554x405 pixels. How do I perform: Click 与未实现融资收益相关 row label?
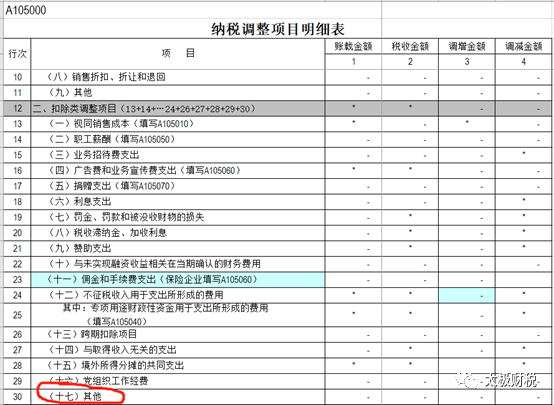pyautogui.click(x=178, y=264)
